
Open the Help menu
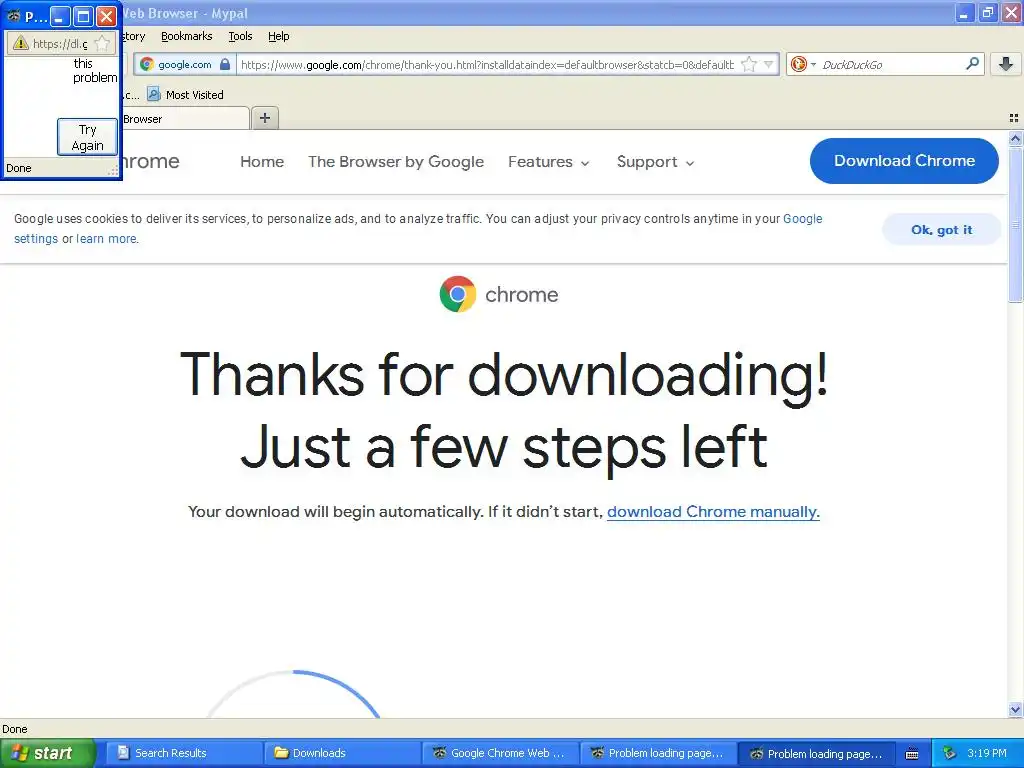click(x=278, y=36)
